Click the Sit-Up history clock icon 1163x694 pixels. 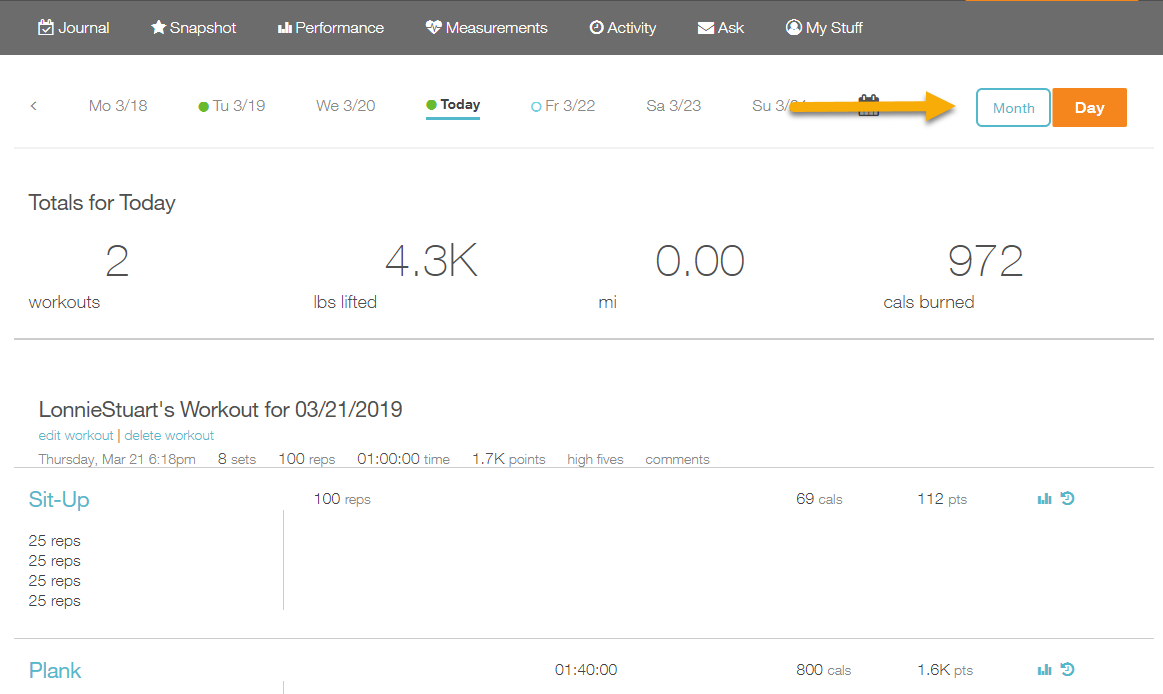tap(1067, 498)
